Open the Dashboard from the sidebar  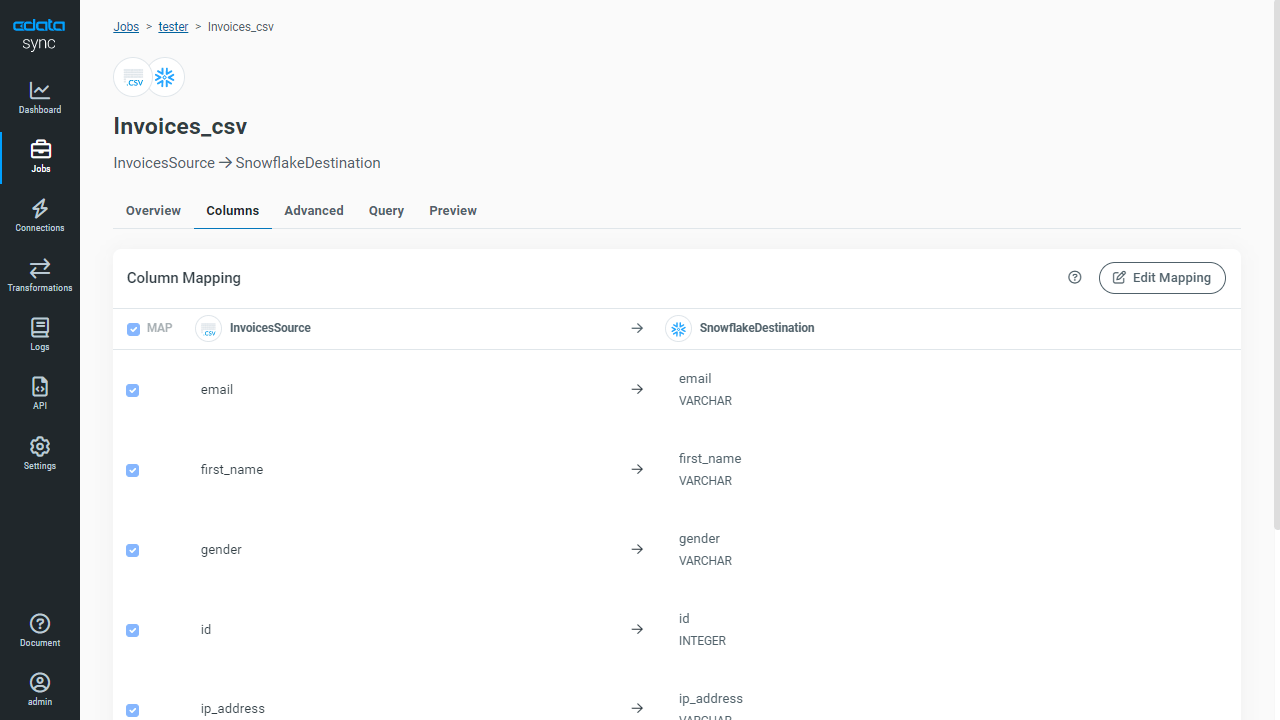pyautogui.click(x=40, y=97)
